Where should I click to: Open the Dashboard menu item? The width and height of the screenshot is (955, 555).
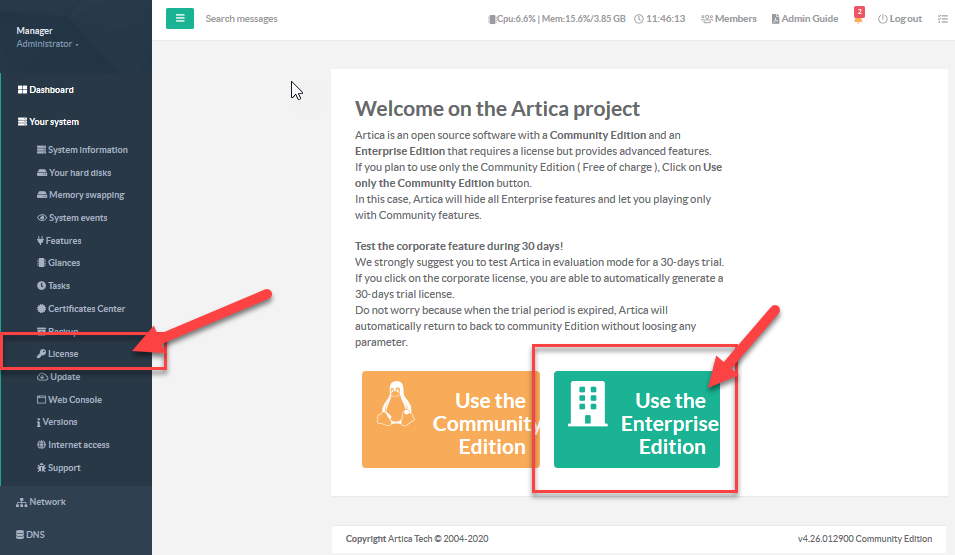coord(46,90)
